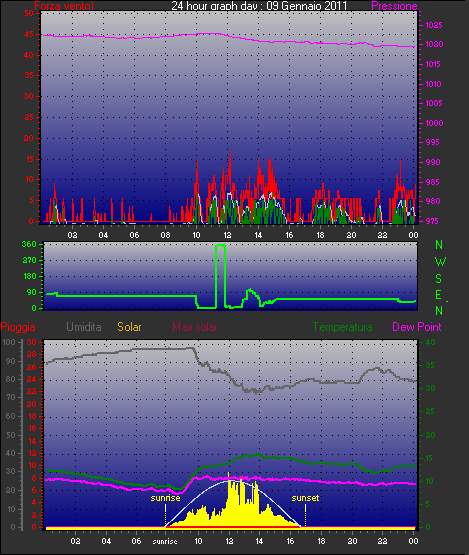Click the 360 degree spike in the wind direction graph
Screen dimensions: 469x555
(x=220, y=245)
